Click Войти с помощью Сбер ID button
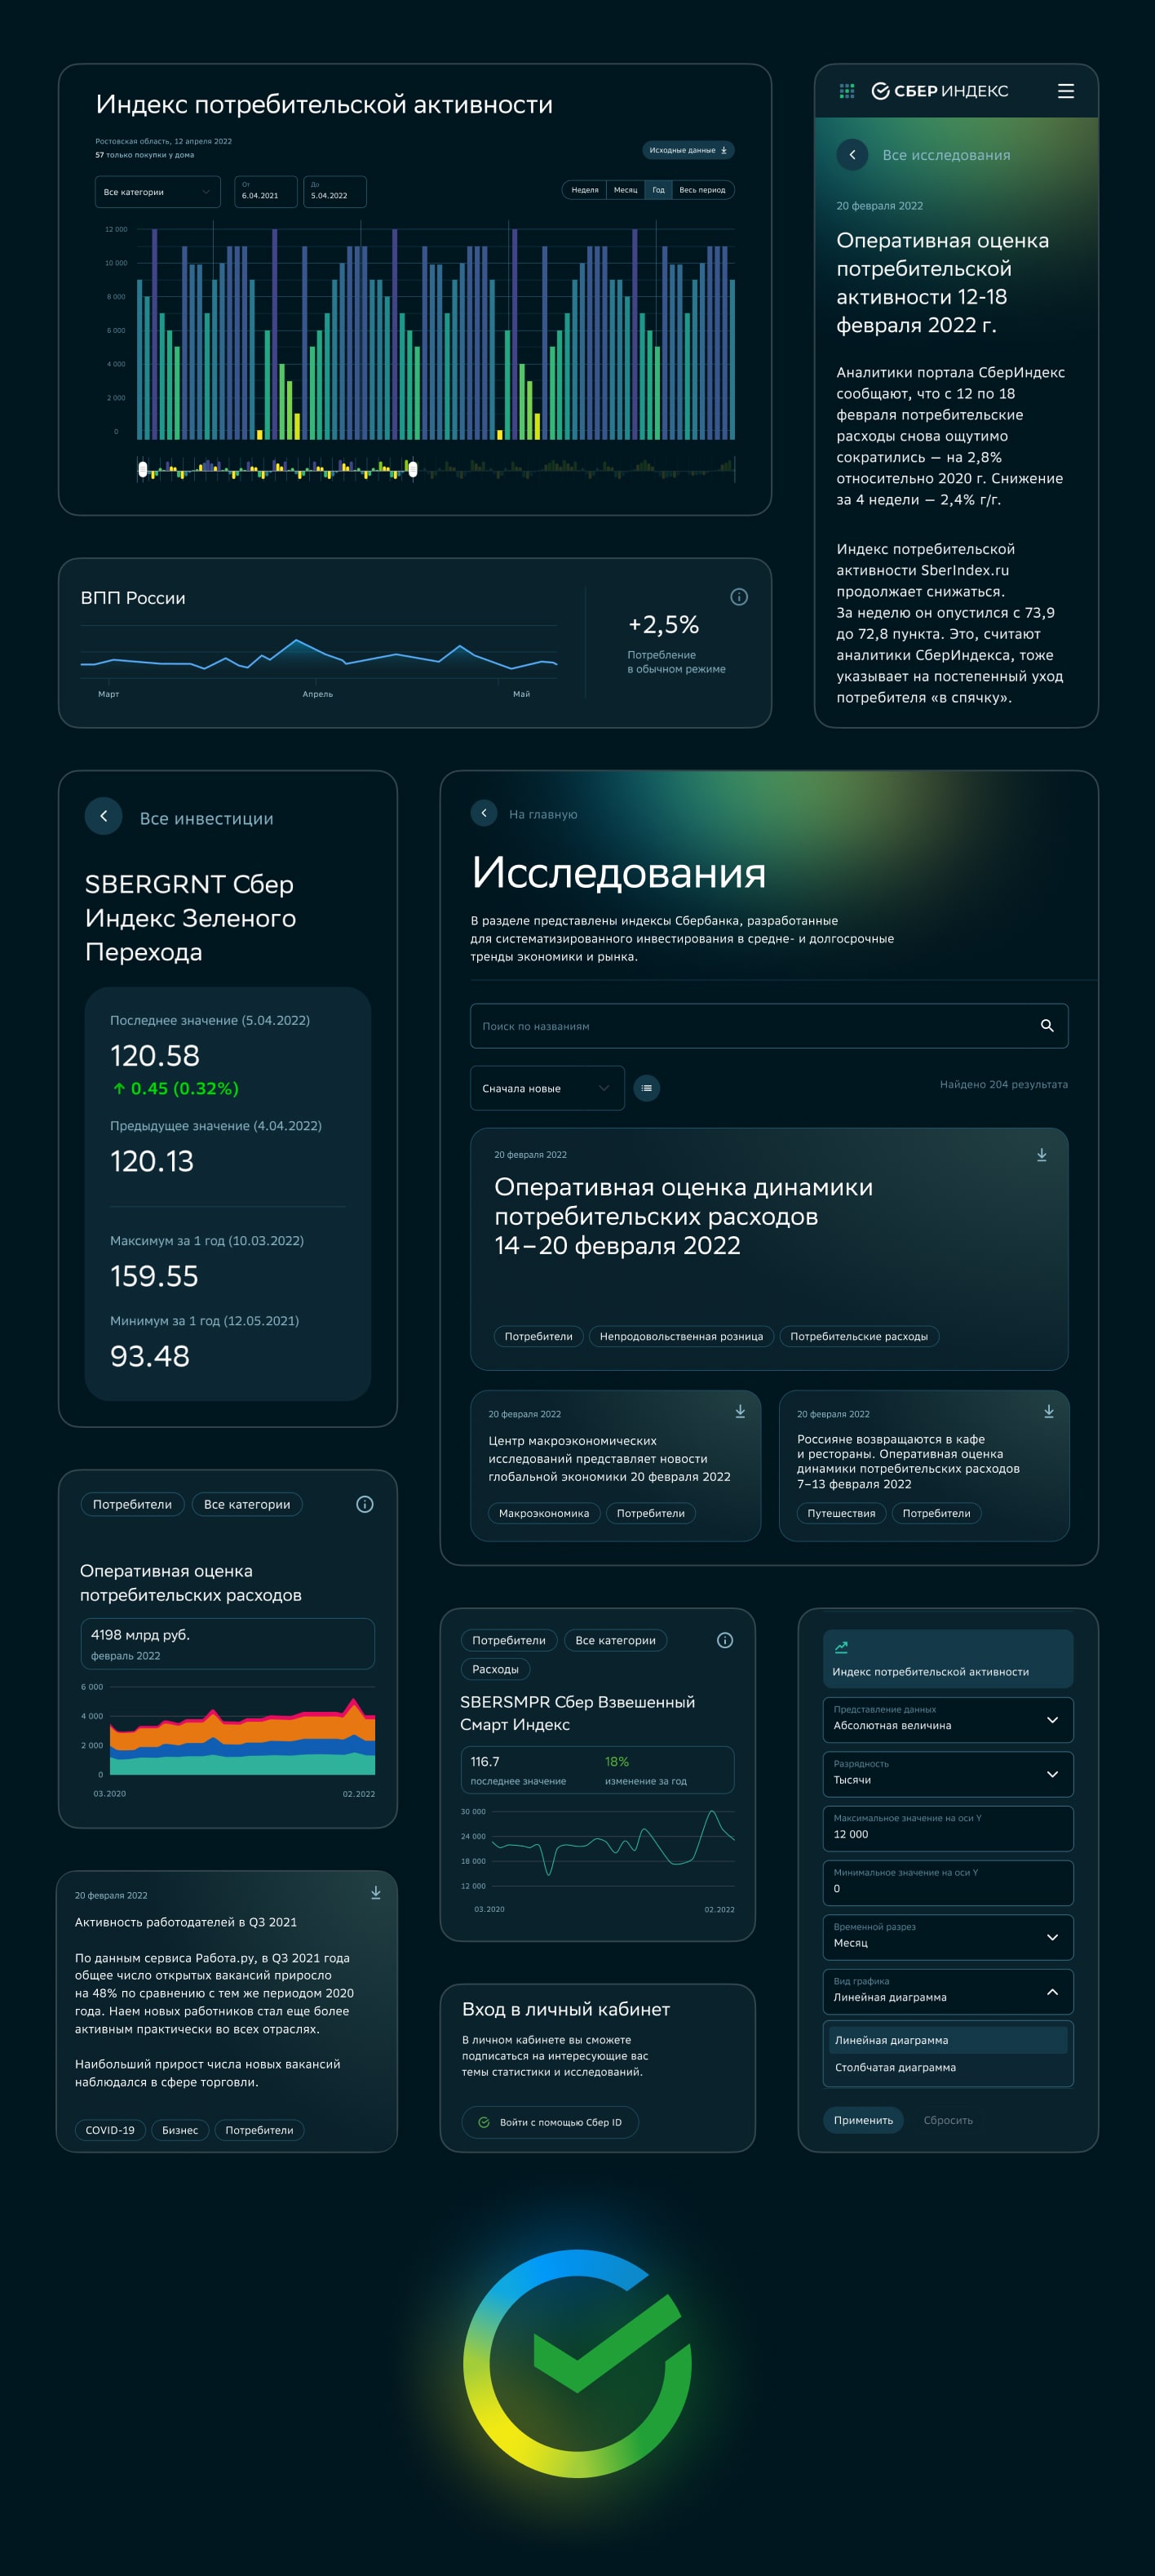 550,2122
